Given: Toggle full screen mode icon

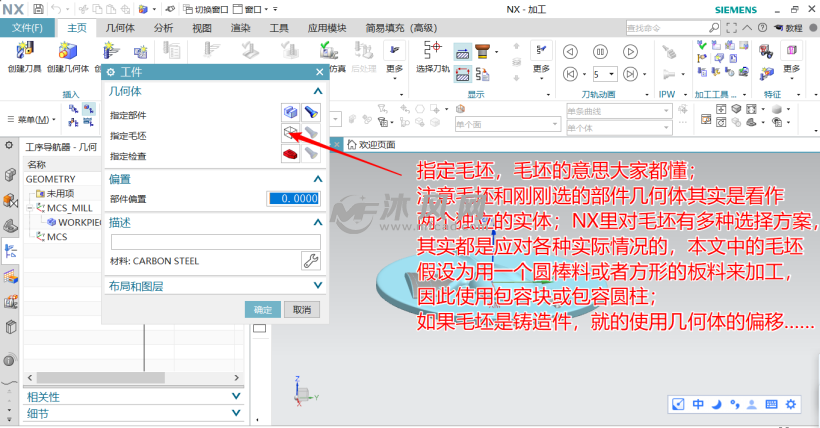Looking at the screenshot, I should pos(732,28).
